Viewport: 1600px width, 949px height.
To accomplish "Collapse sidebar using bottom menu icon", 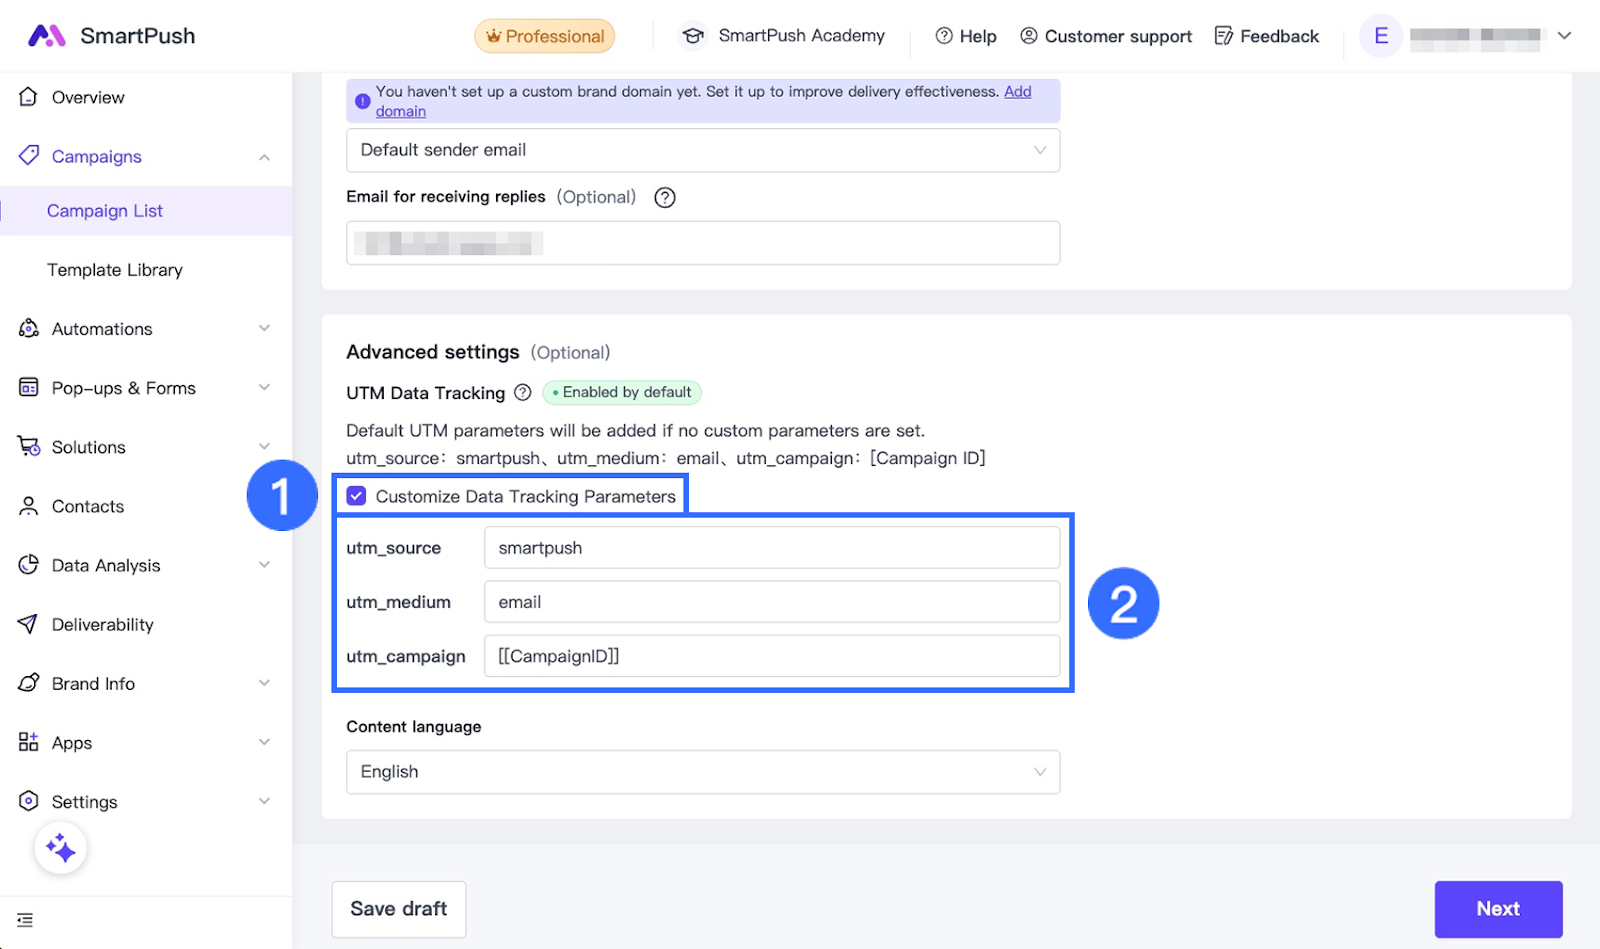I will (x=25, y=920).
